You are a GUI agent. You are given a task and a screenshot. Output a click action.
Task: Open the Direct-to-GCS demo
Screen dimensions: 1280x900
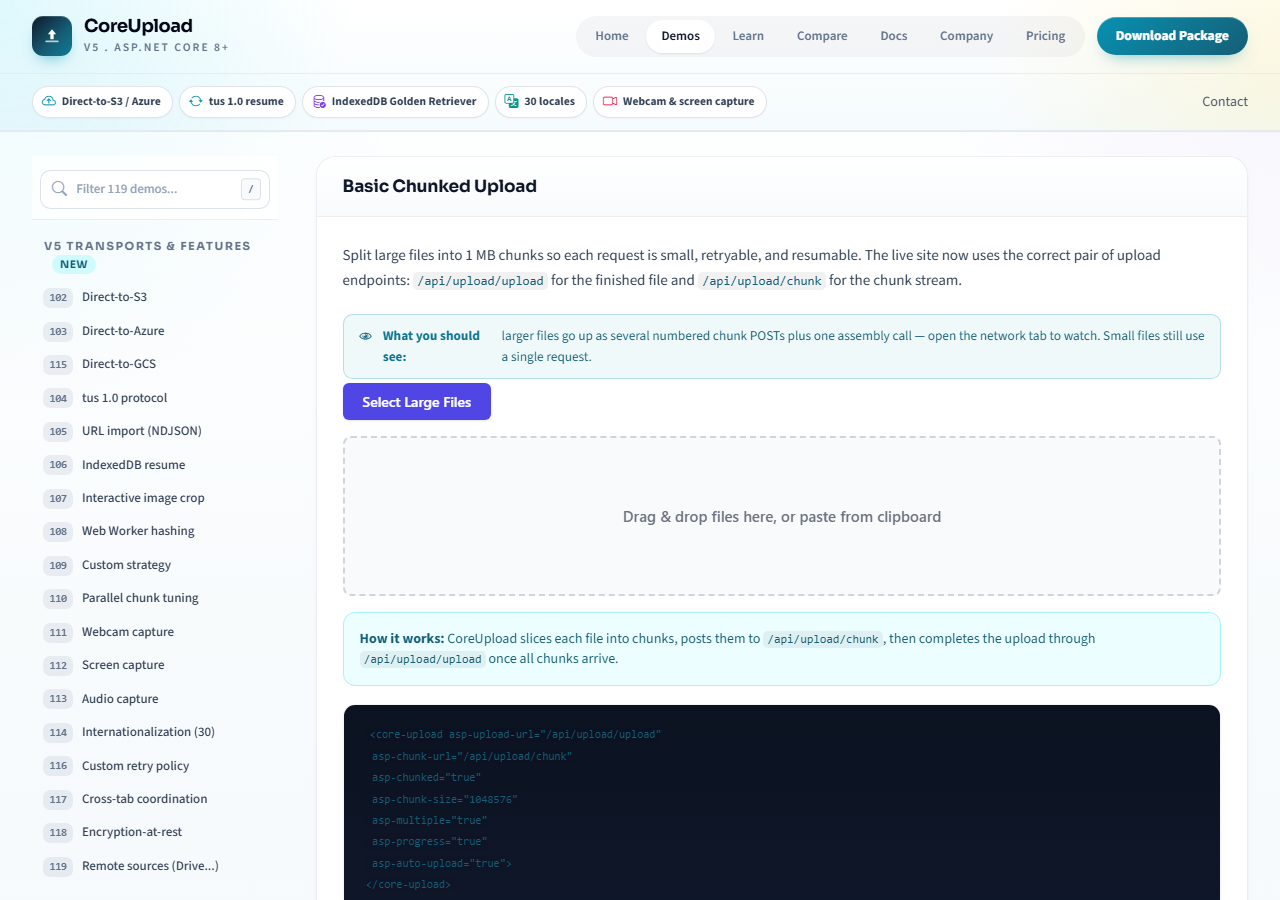point(155,364)
